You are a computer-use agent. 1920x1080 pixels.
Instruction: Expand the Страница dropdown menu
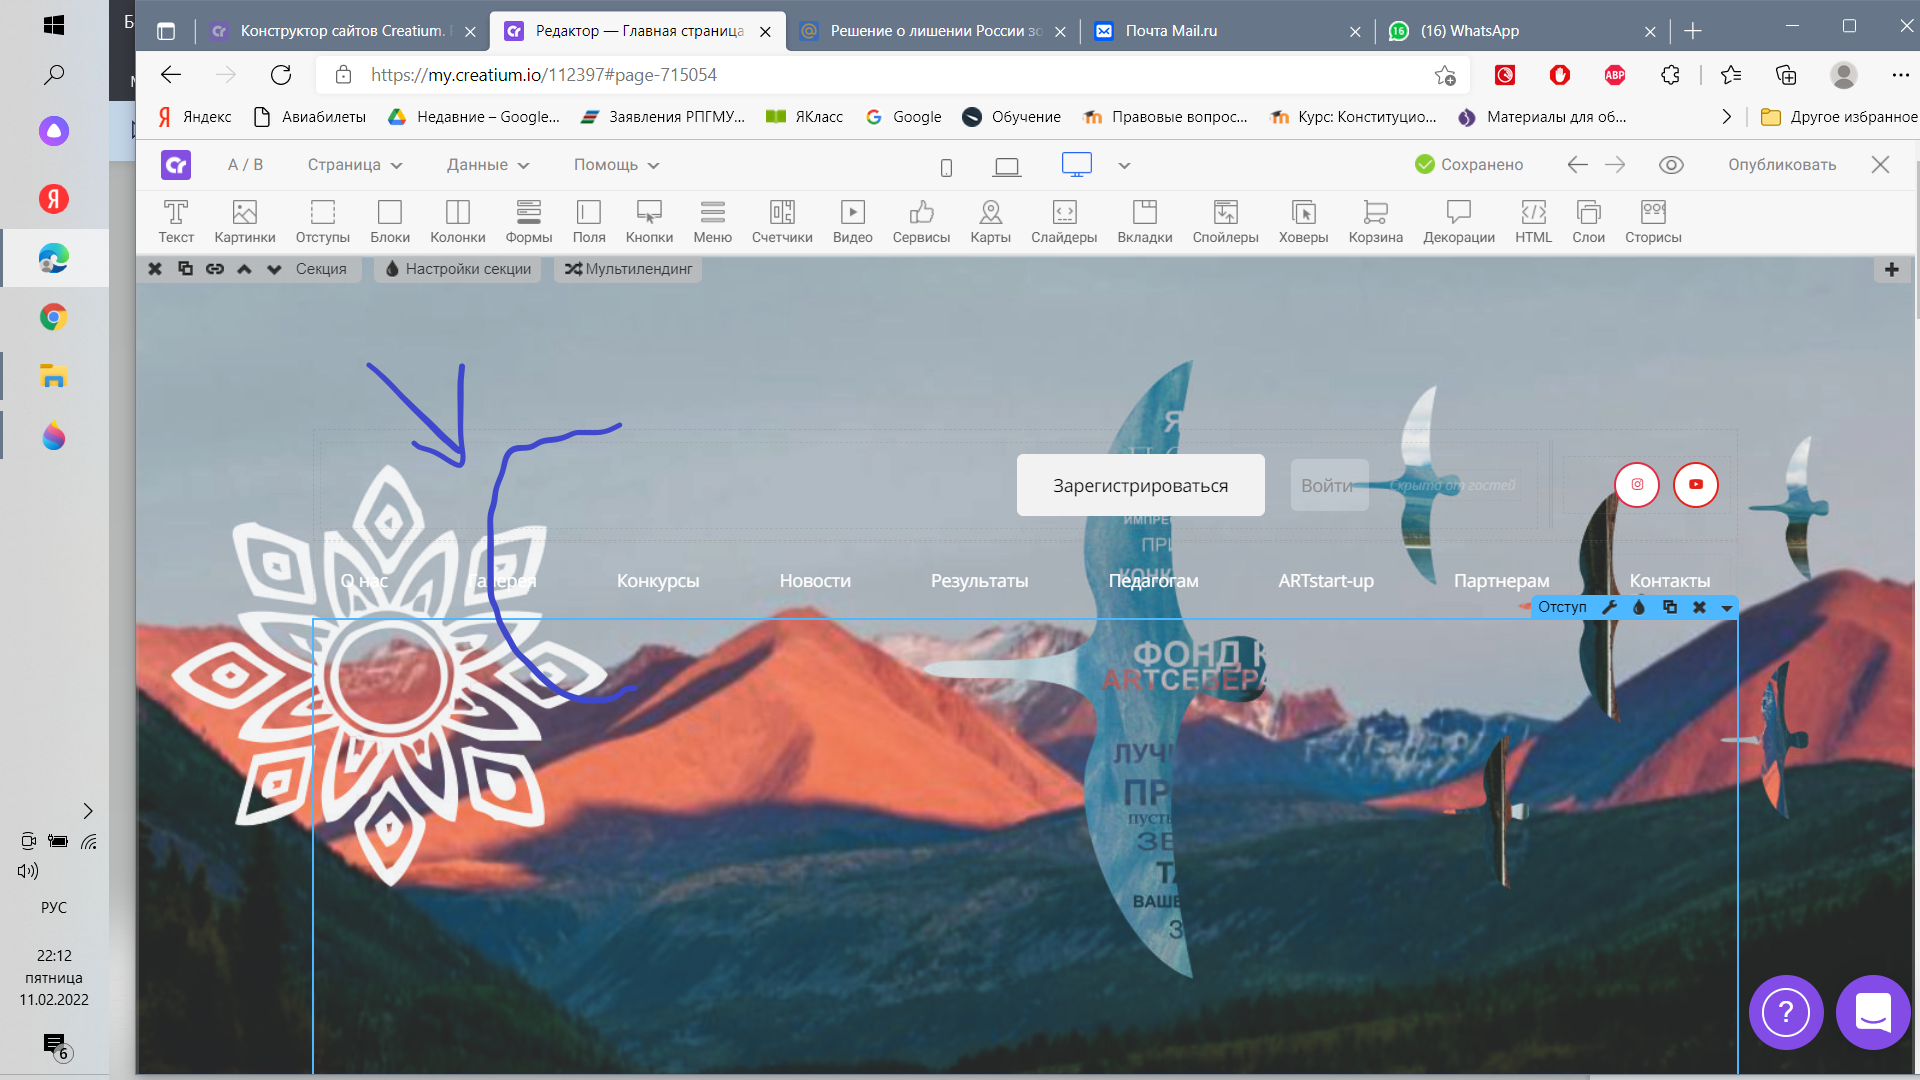pos(354,165)
